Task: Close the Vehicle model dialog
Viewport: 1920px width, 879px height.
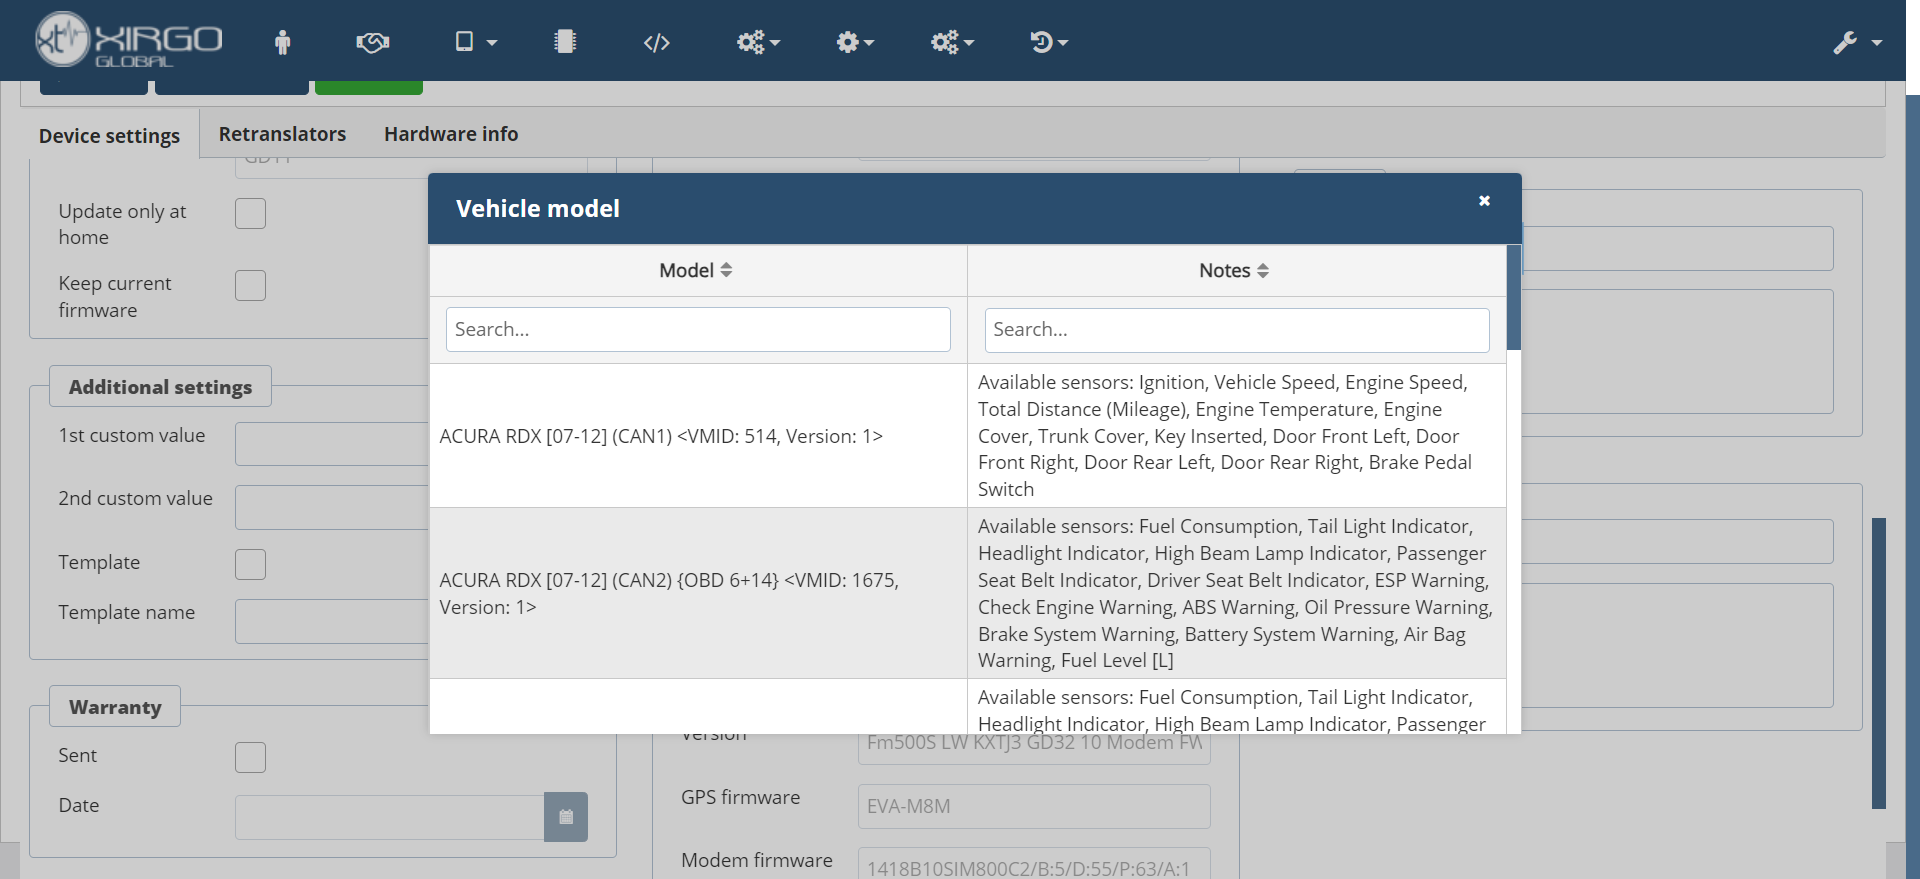Action: click(1484, 201)
